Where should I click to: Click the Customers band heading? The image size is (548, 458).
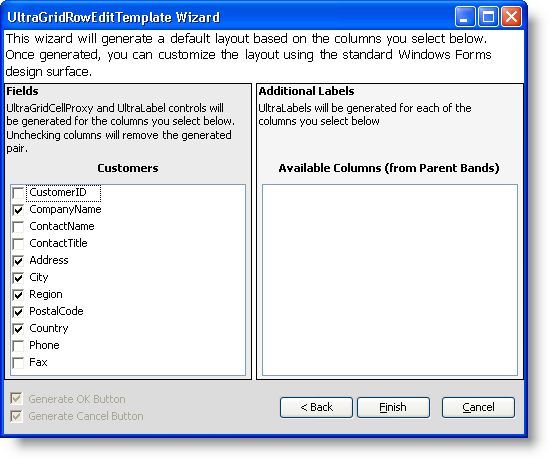[x=128, y=168]
